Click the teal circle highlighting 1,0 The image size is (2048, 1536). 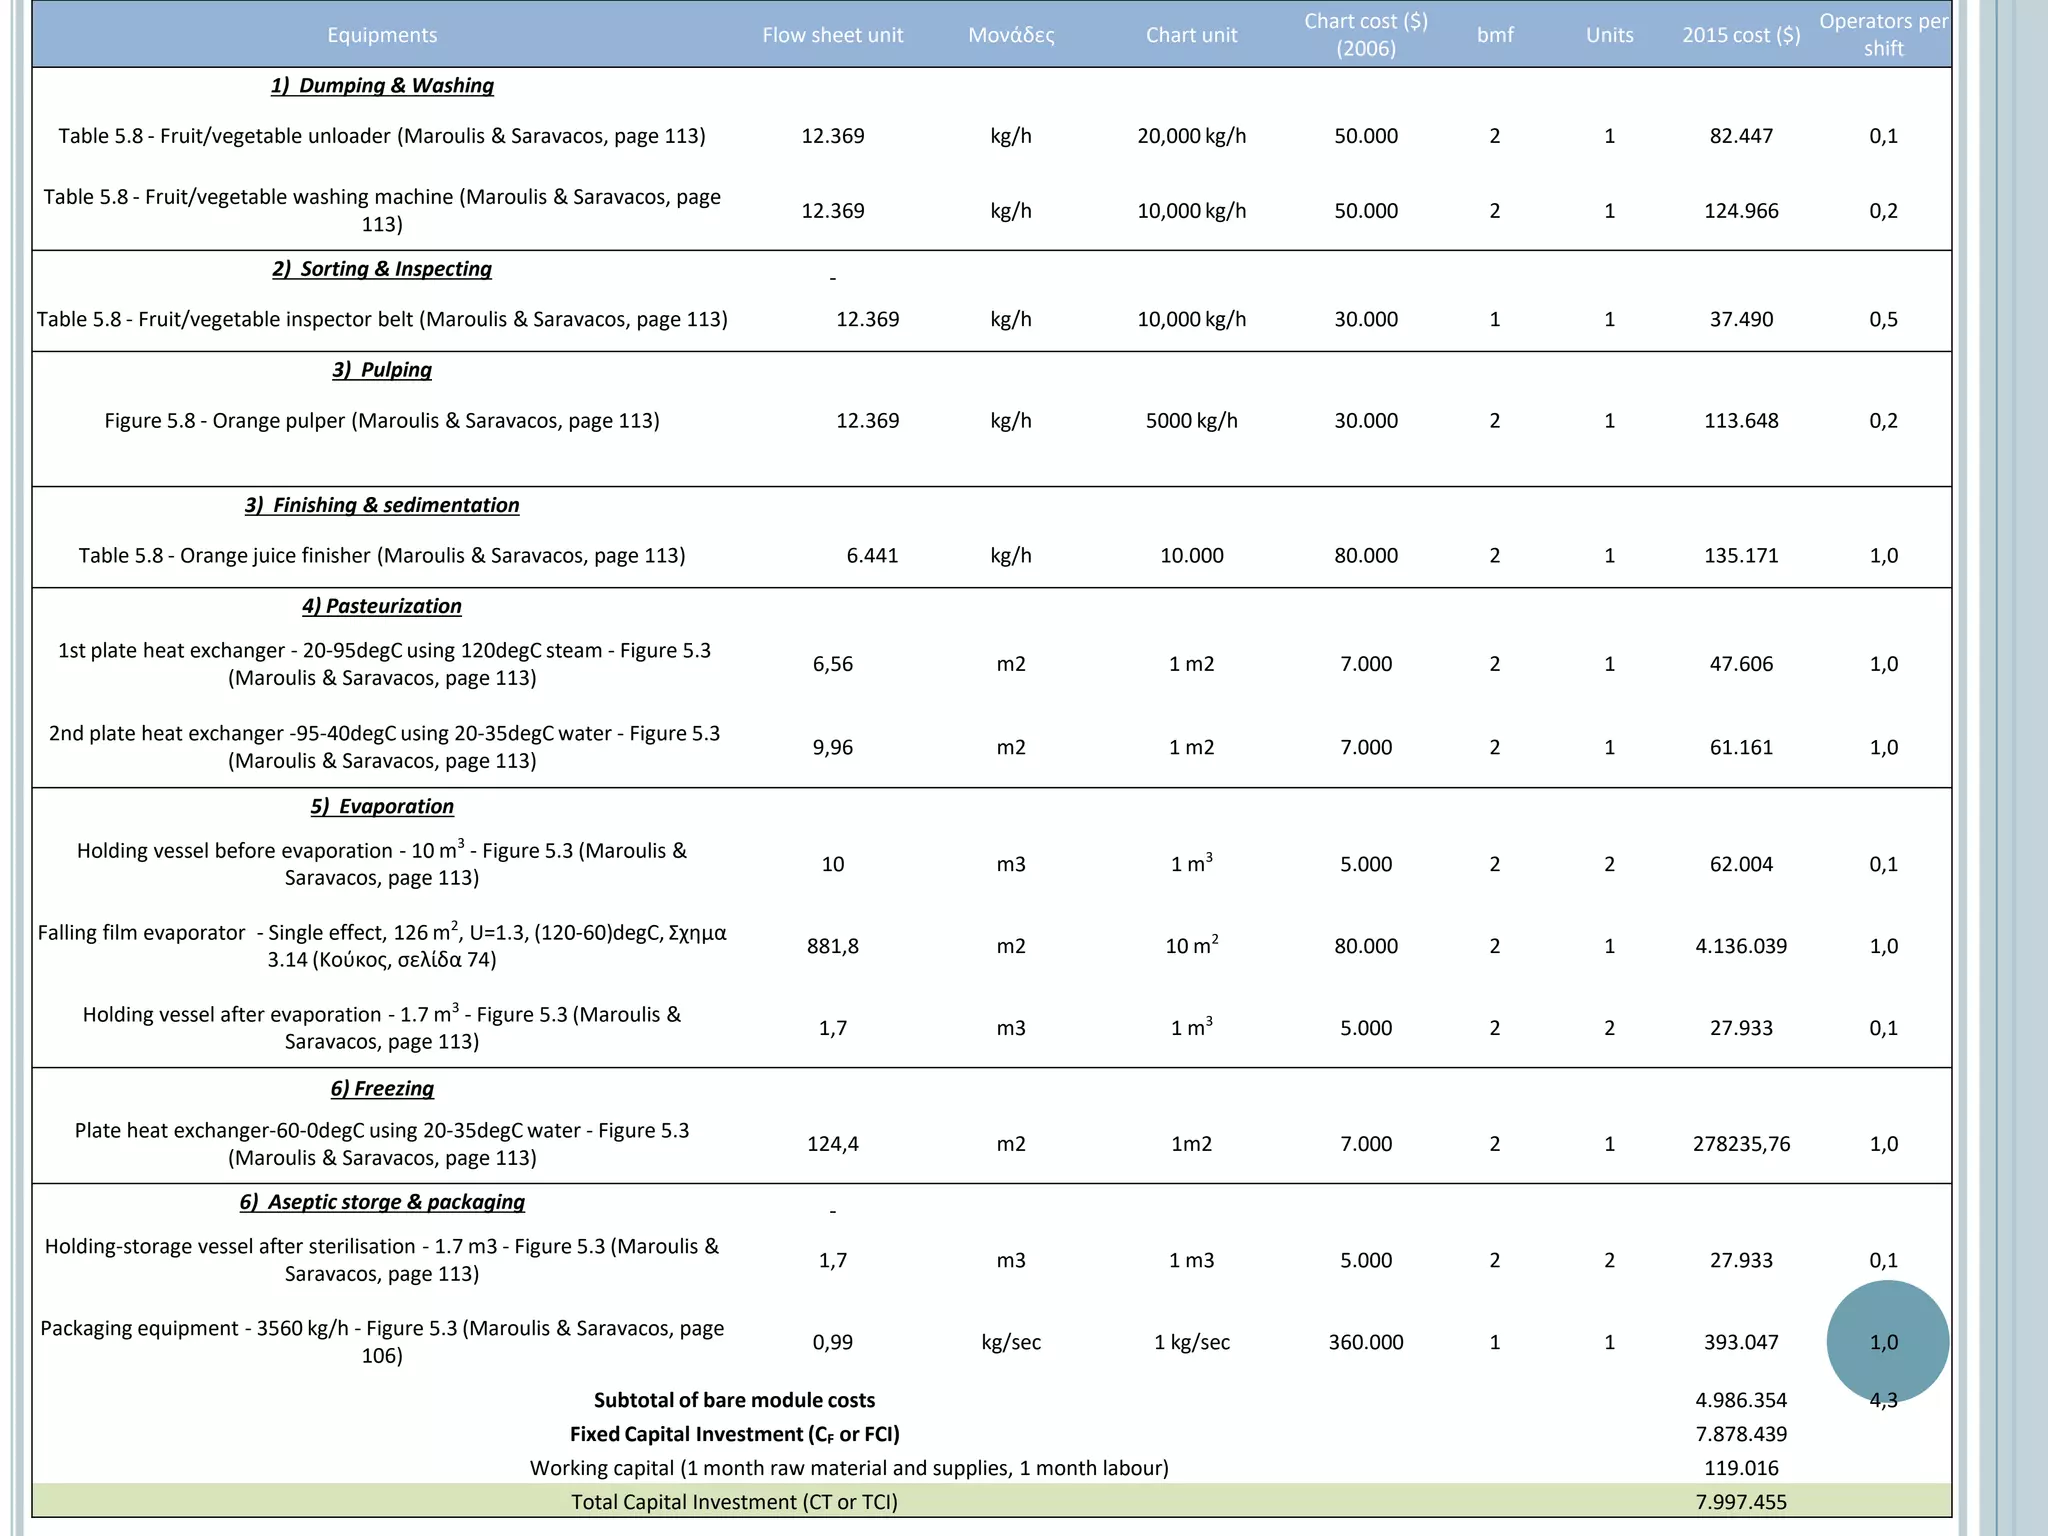[1886, 1341]
